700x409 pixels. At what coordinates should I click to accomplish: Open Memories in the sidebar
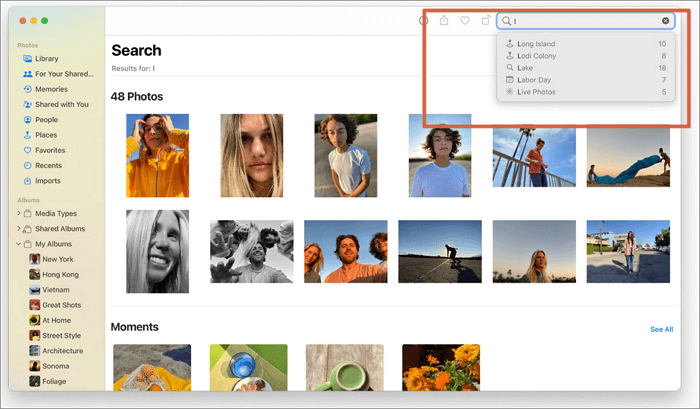pos(51,89)
